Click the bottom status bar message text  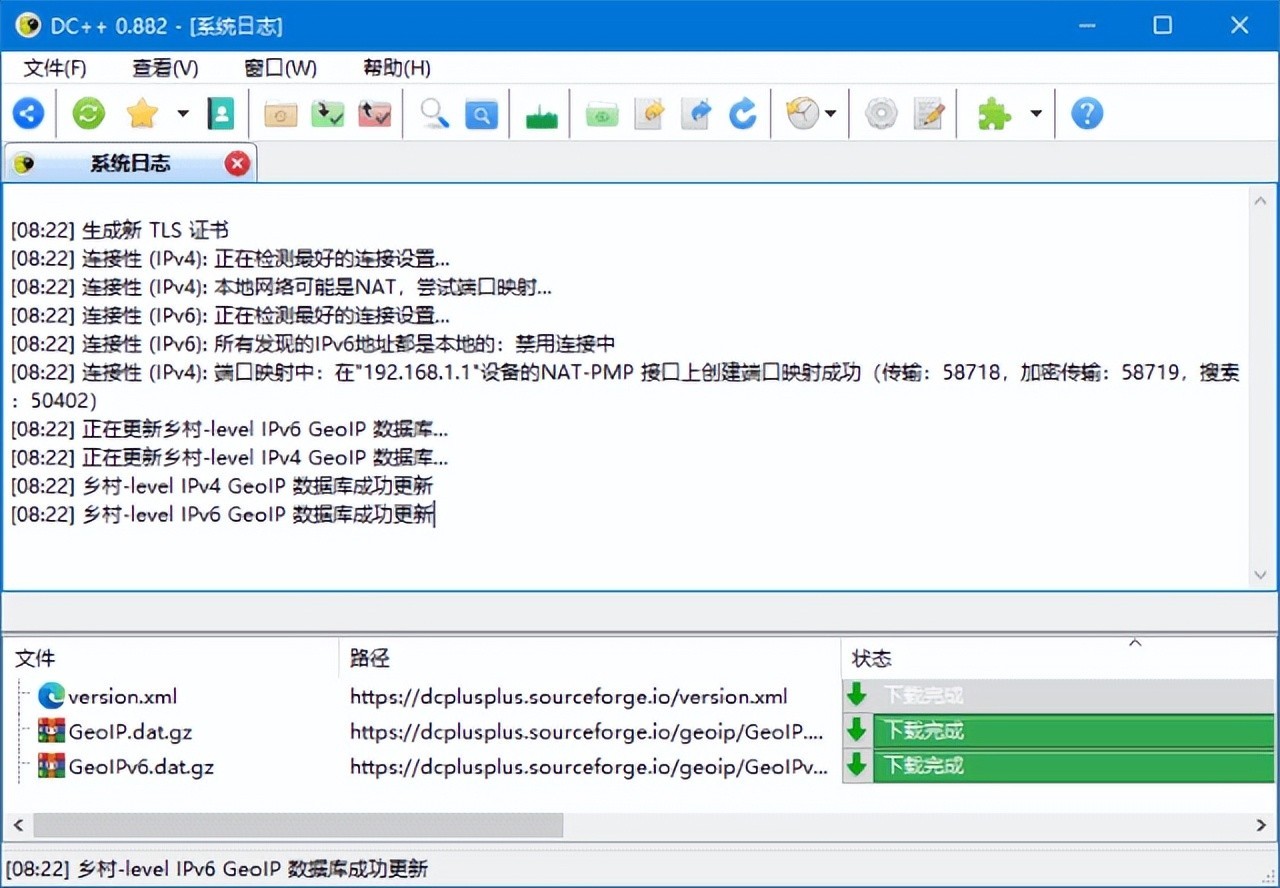(217, 868)
